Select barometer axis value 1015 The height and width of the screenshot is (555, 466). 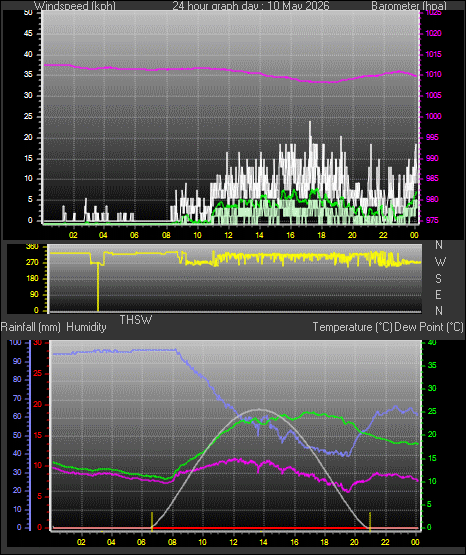[433, 54]
